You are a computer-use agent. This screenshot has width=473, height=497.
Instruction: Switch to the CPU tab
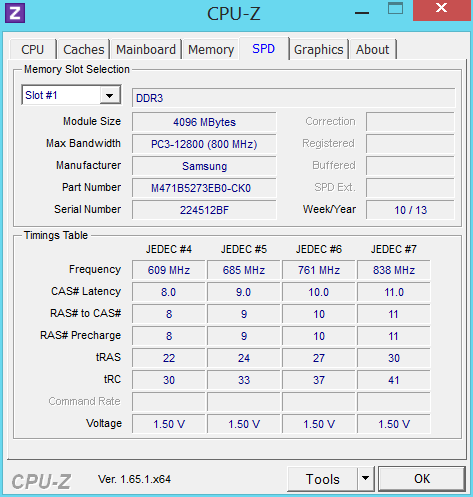coord(33,50)
